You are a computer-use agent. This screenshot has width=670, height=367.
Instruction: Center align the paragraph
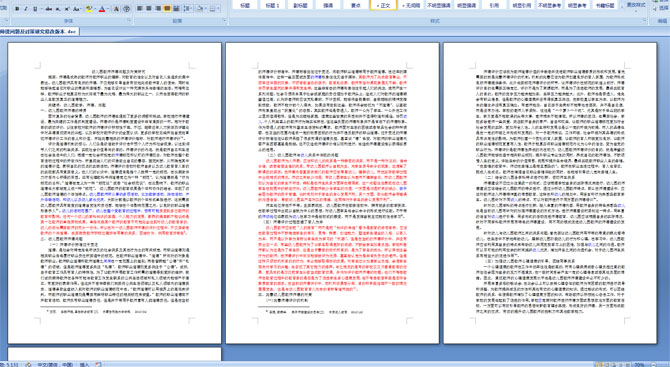(149, 9)
